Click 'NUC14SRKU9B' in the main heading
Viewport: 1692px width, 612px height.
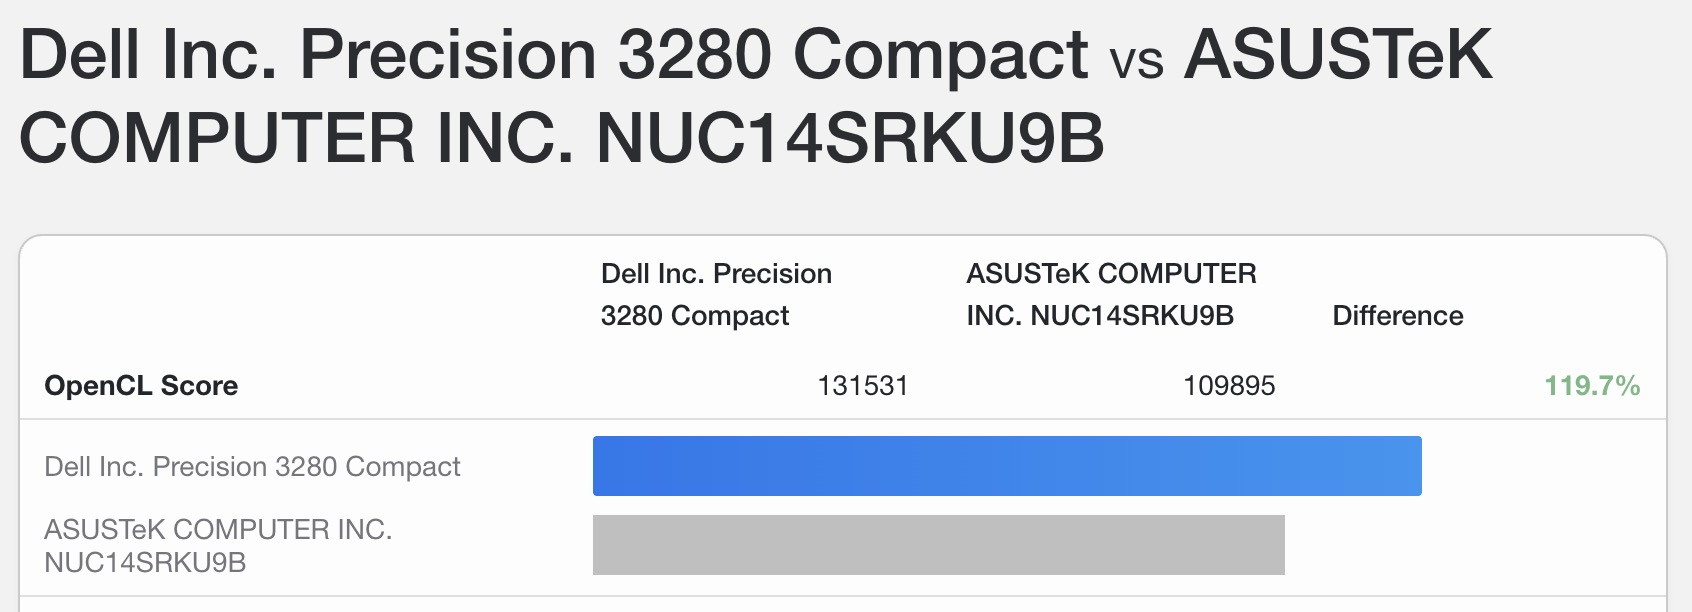tap(850, 138)
